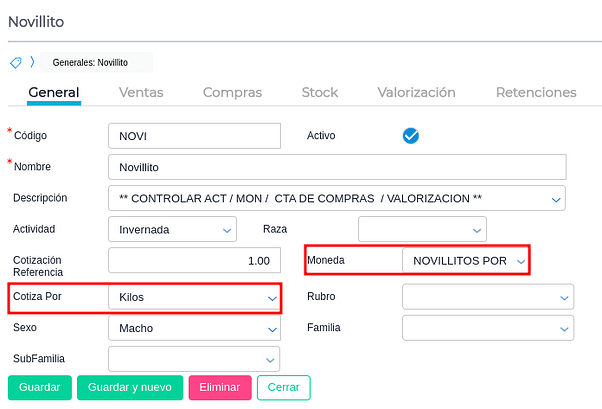Switch to the Ventas tab

point(141,93)
